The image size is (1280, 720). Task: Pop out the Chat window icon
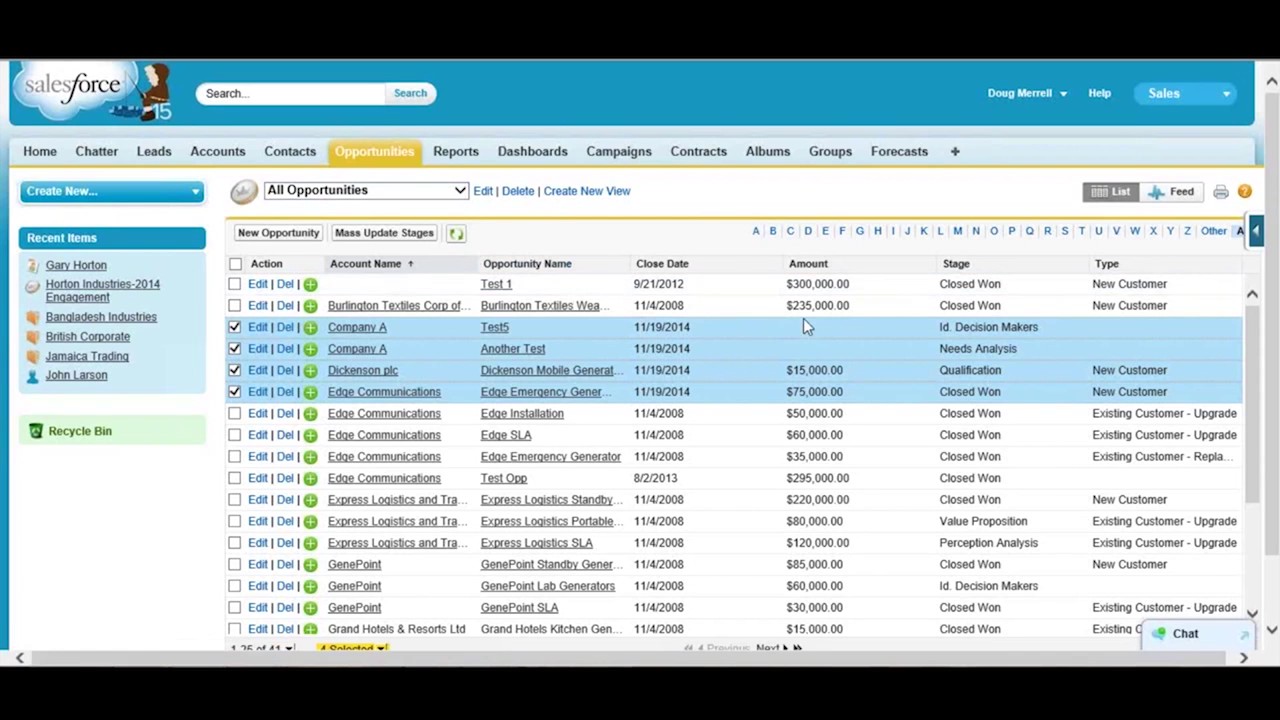click(1244, 634)
